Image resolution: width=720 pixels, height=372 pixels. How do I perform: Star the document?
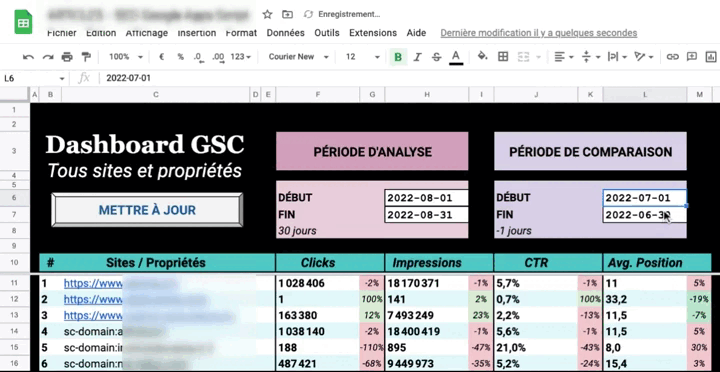tap(267, 14)
